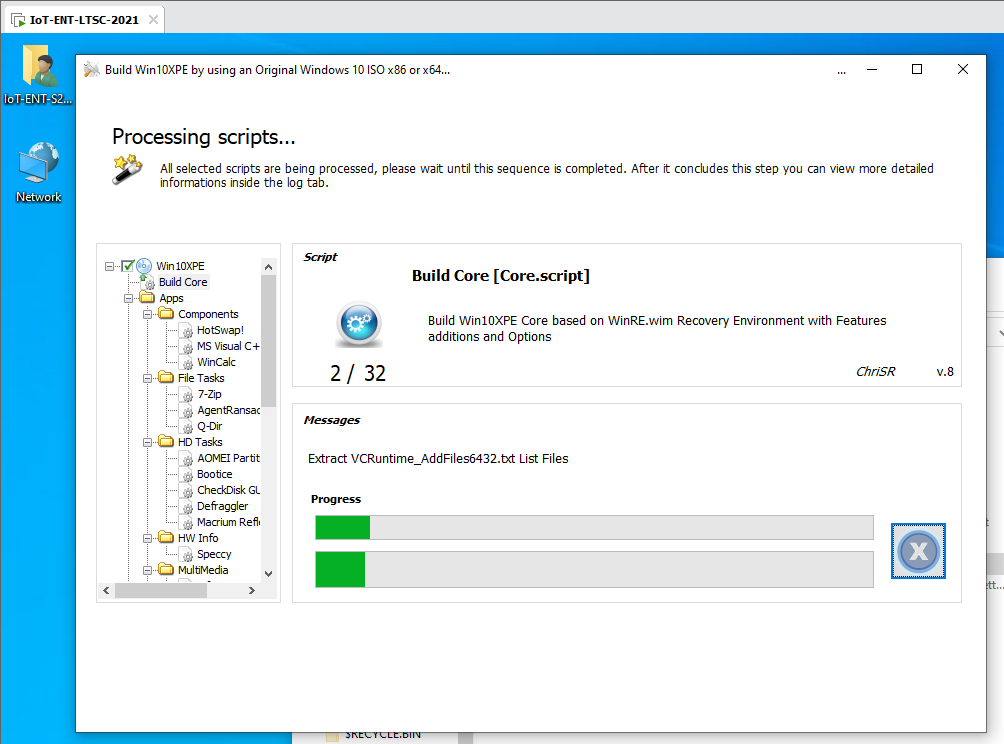Select the Speccy tree label
1004x744 pixels.
click(x=214, y=554)
